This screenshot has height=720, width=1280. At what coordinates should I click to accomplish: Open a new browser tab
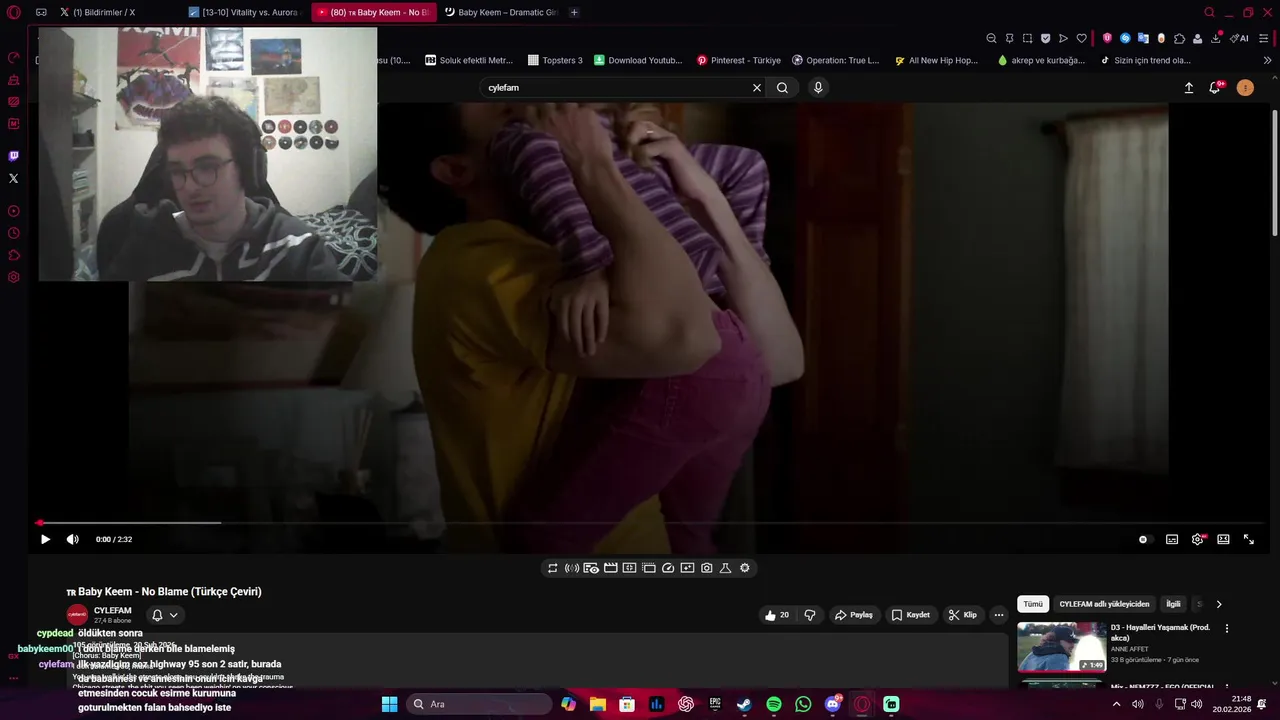[574, 12]
